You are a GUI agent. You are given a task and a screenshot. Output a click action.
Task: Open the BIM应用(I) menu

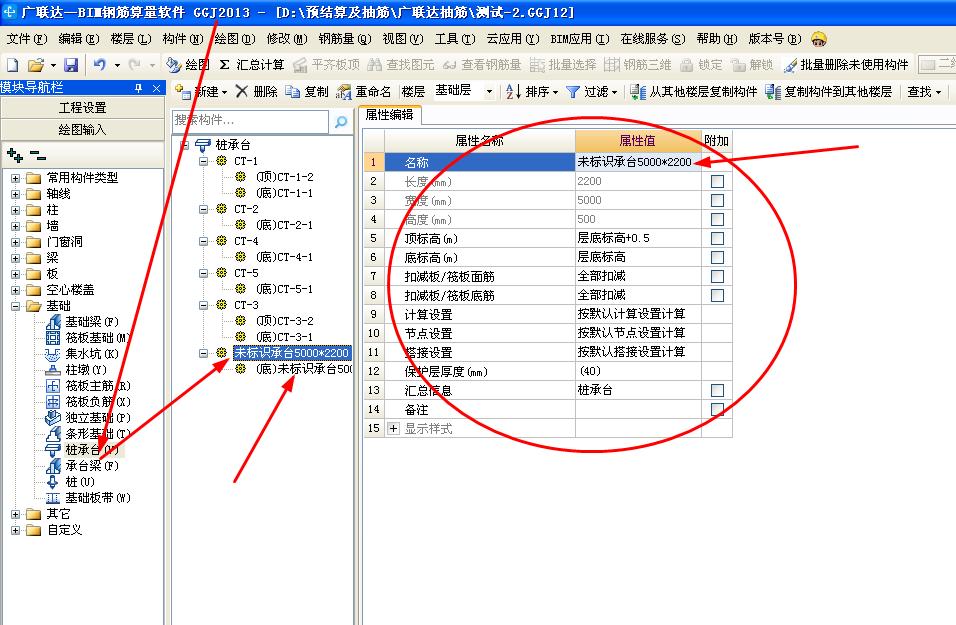point(579,39)
